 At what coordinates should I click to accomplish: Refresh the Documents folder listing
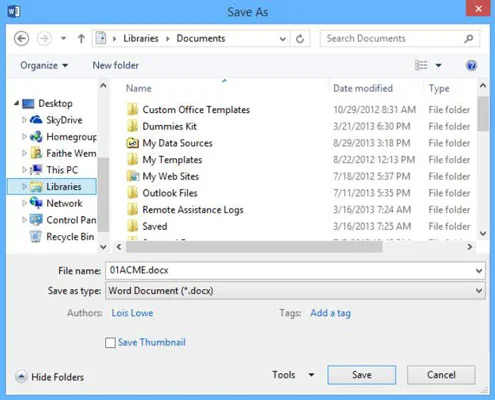[x=300, y=39]
